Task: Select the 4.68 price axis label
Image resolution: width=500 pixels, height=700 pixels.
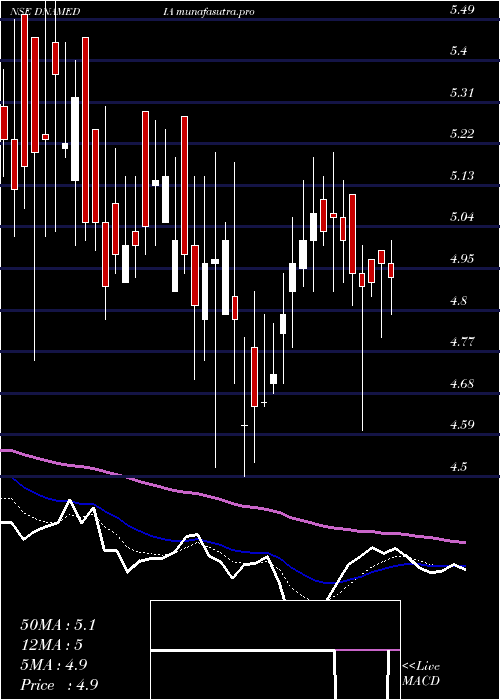Action: click(462, 383)
